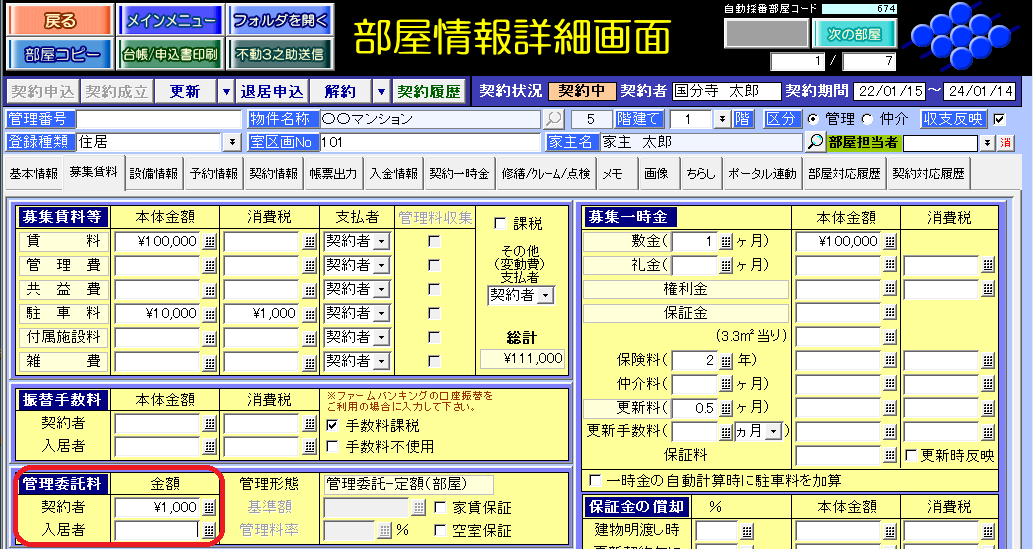
Task: Open calculator for 管理委託料 契約者 amount
Action: [x=209, y=507]
